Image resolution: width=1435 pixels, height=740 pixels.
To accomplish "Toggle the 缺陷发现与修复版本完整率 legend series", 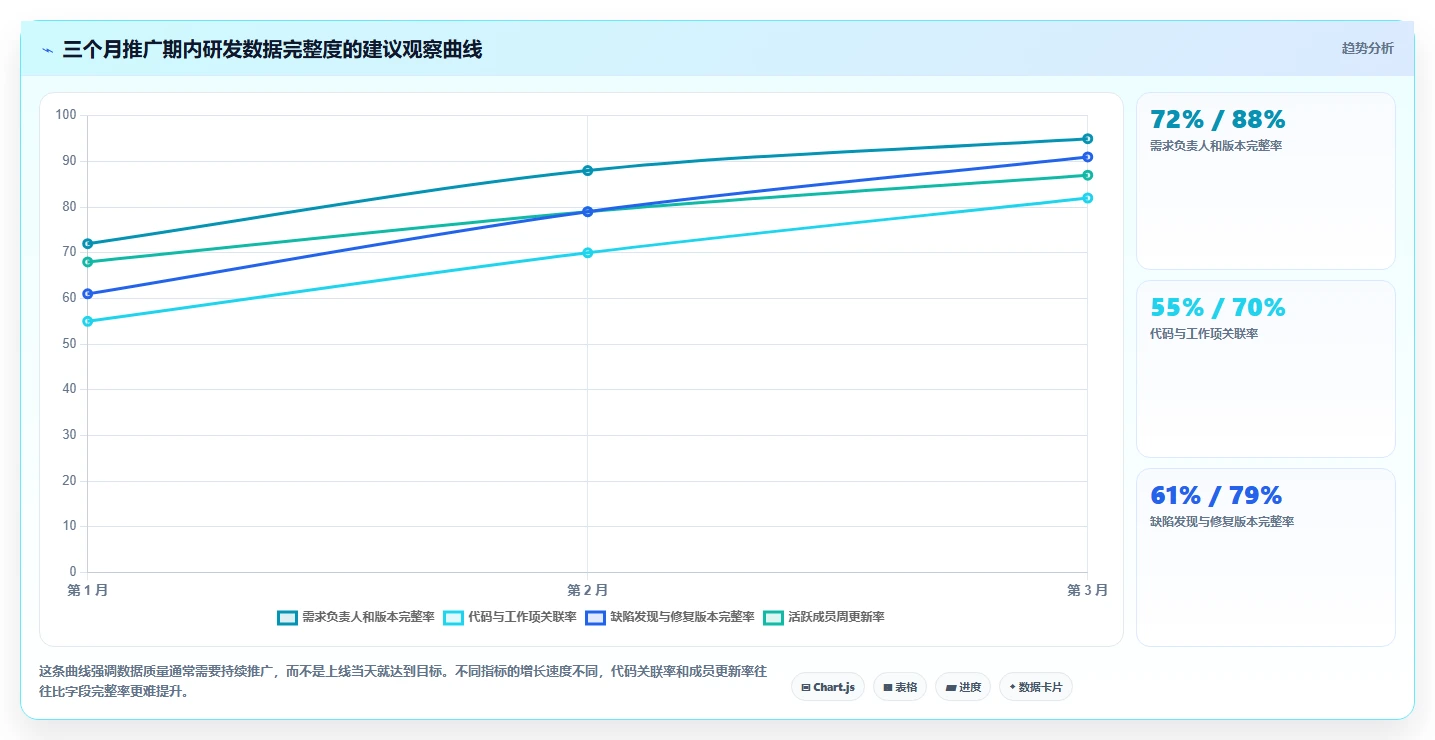I will [x=670, y=617].
